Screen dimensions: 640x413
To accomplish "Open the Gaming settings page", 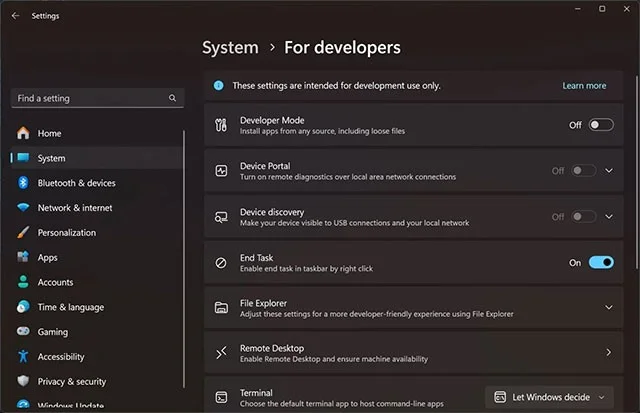I will pos(97,332).
